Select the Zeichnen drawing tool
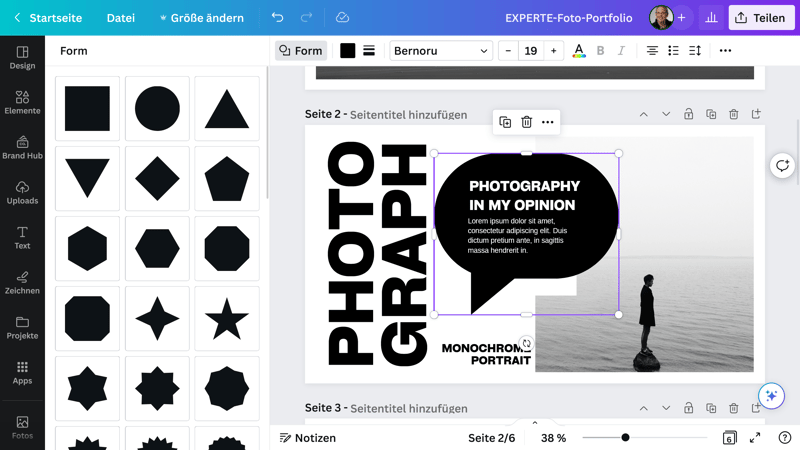800x450 pixels. click(22, 282)
